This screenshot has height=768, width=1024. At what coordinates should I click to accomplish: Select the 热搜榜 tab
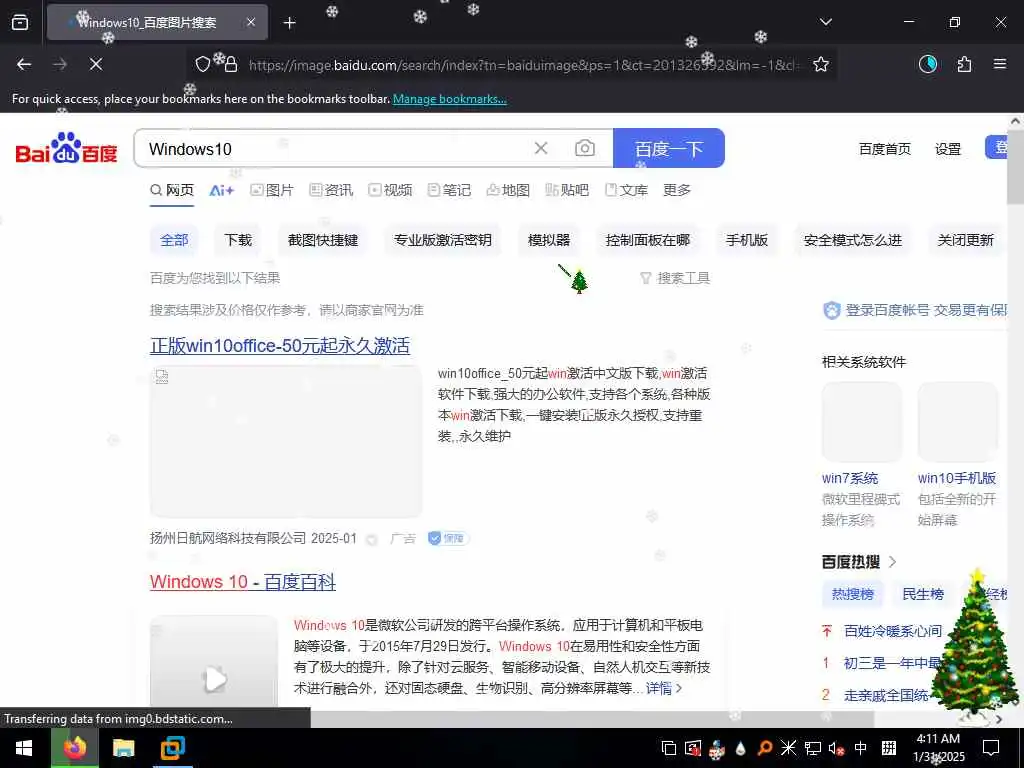tap(852, 594)
